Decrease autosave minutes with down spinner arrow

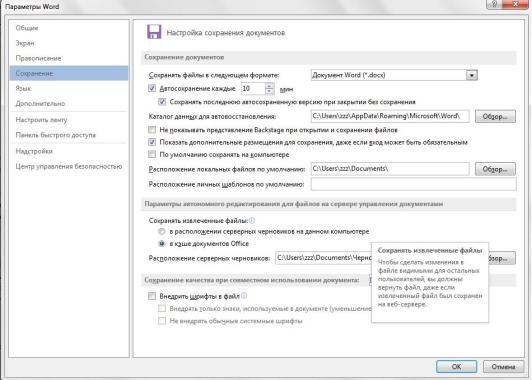point(269,91)
